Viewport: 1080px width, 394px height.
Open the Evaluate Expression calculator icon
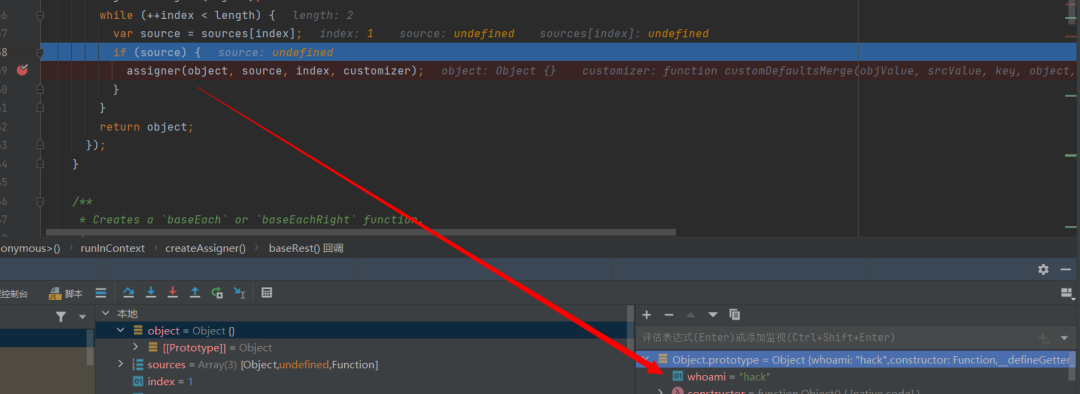(267, 293)
